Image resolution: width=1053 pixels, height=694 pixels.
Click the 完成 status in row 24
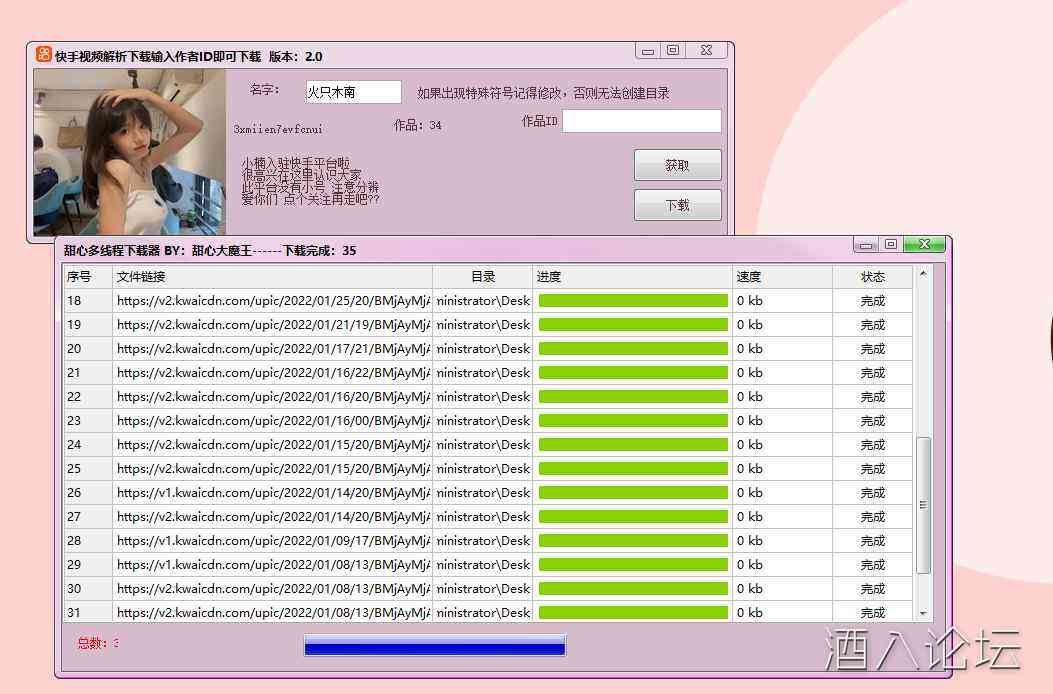(x=872, y=445)
